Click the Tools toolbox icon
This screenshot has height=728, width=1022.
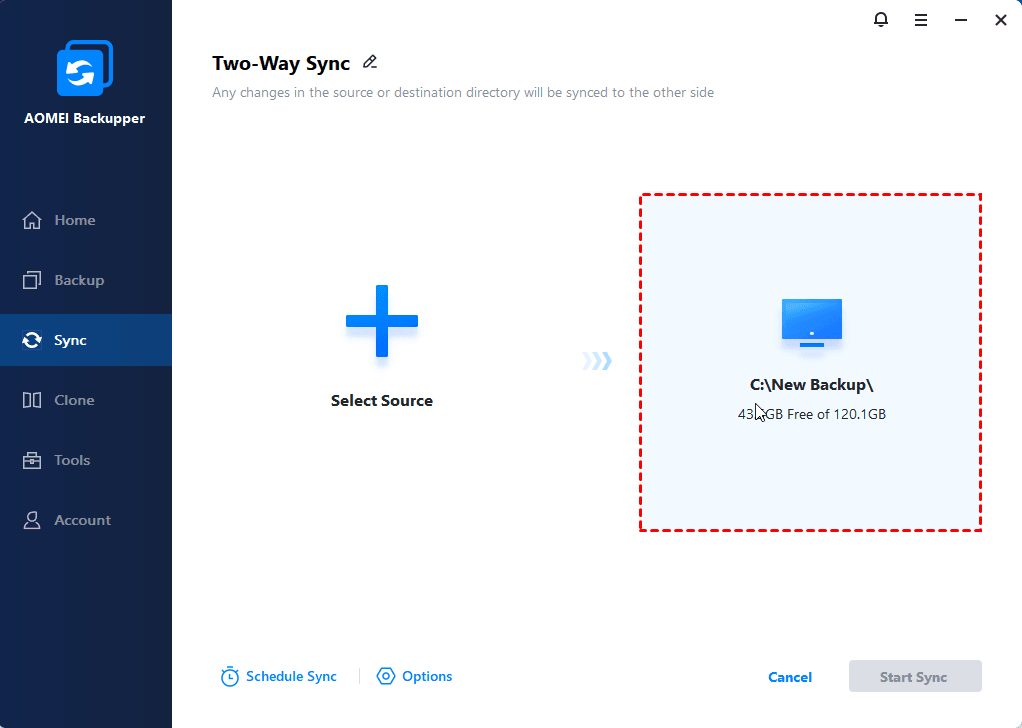coord(32,460)
